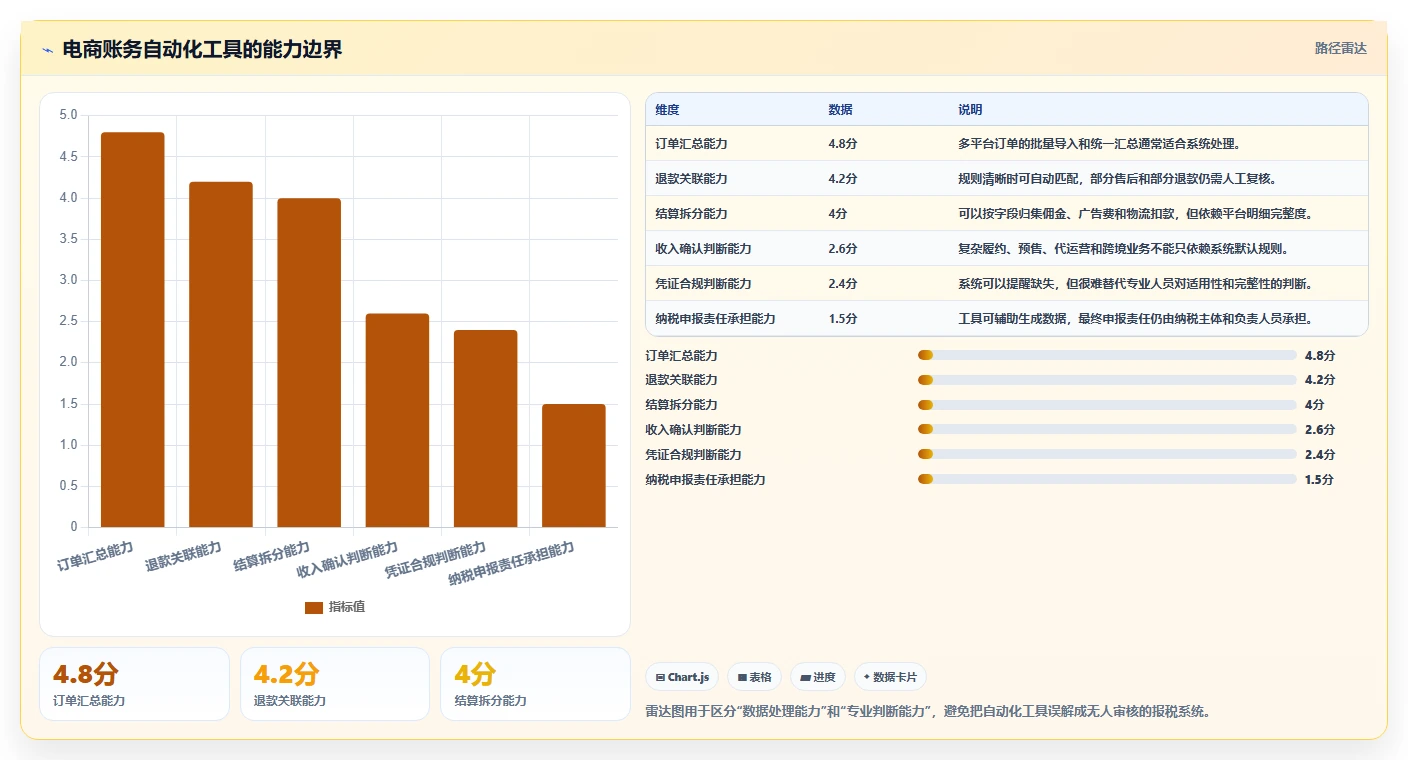Click the 收入确认判断能力 bar in chart
1408x760 pixels.
tap(397, 420)
